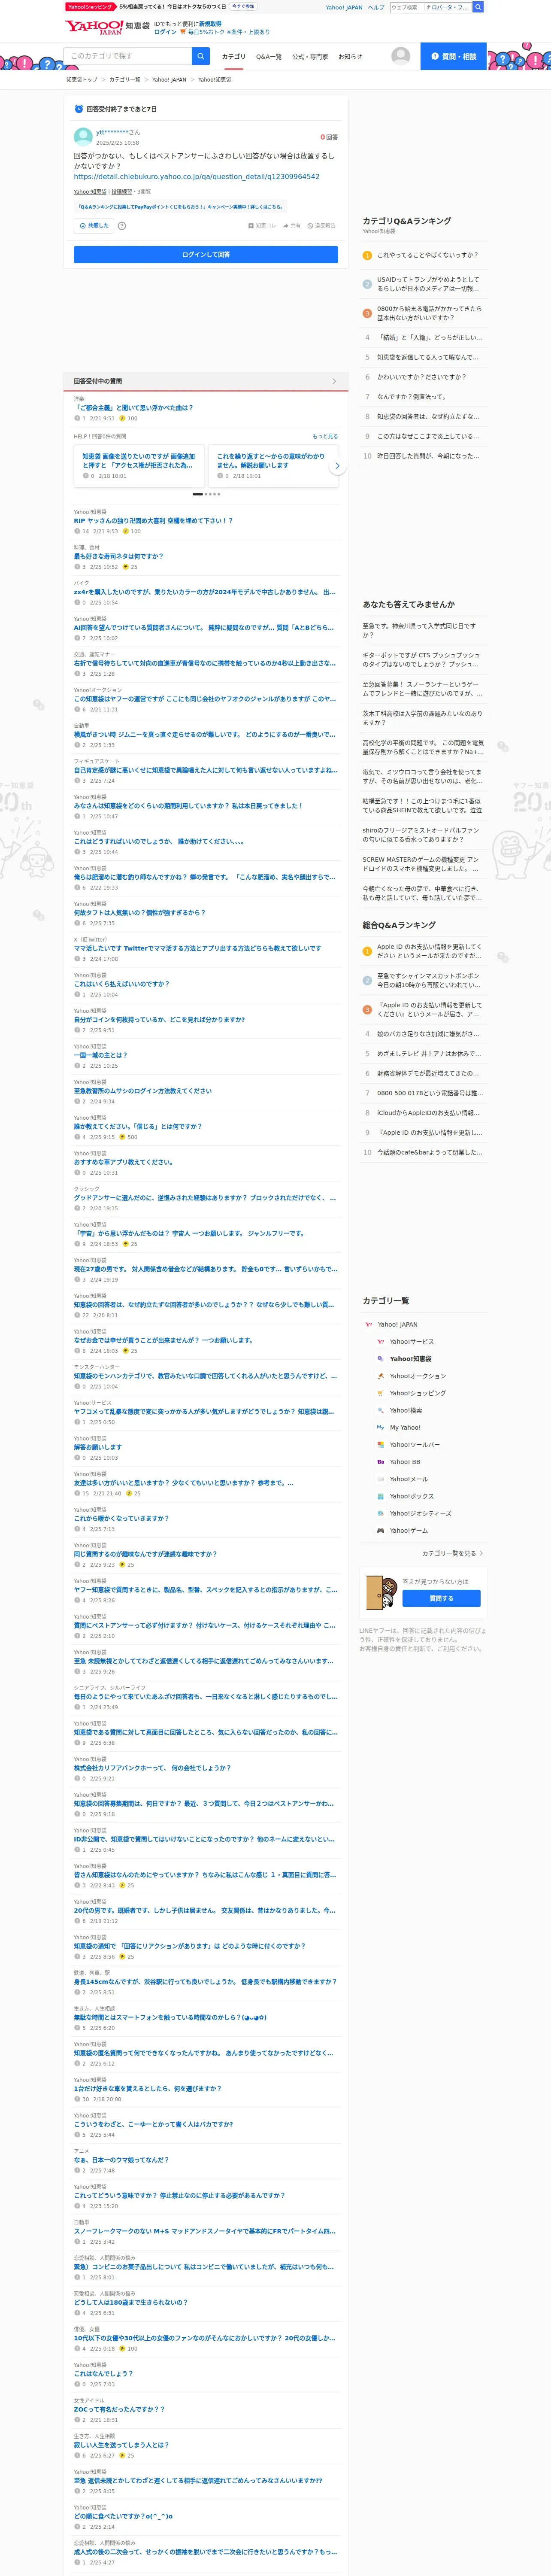Click the 今すぐ参加 shopping banner button

(243, 6)
